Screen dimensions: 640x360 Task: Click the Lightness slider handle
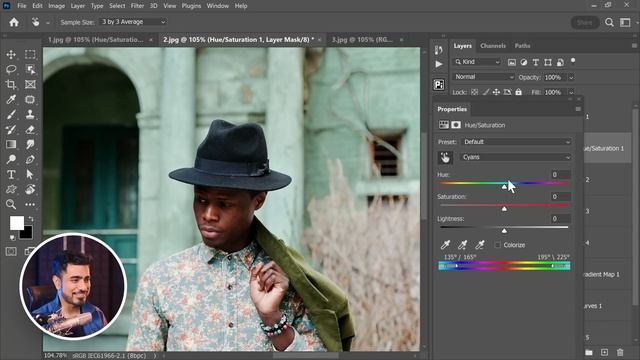click(504, 231)
